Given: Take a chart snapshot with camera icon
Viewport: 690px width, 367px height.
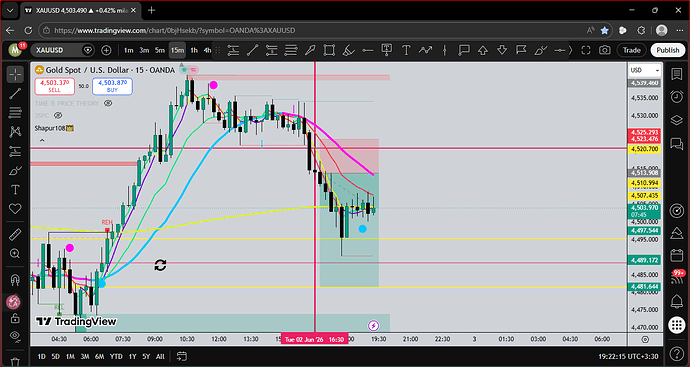Looking at the screenshot, I should pos(605,50).
